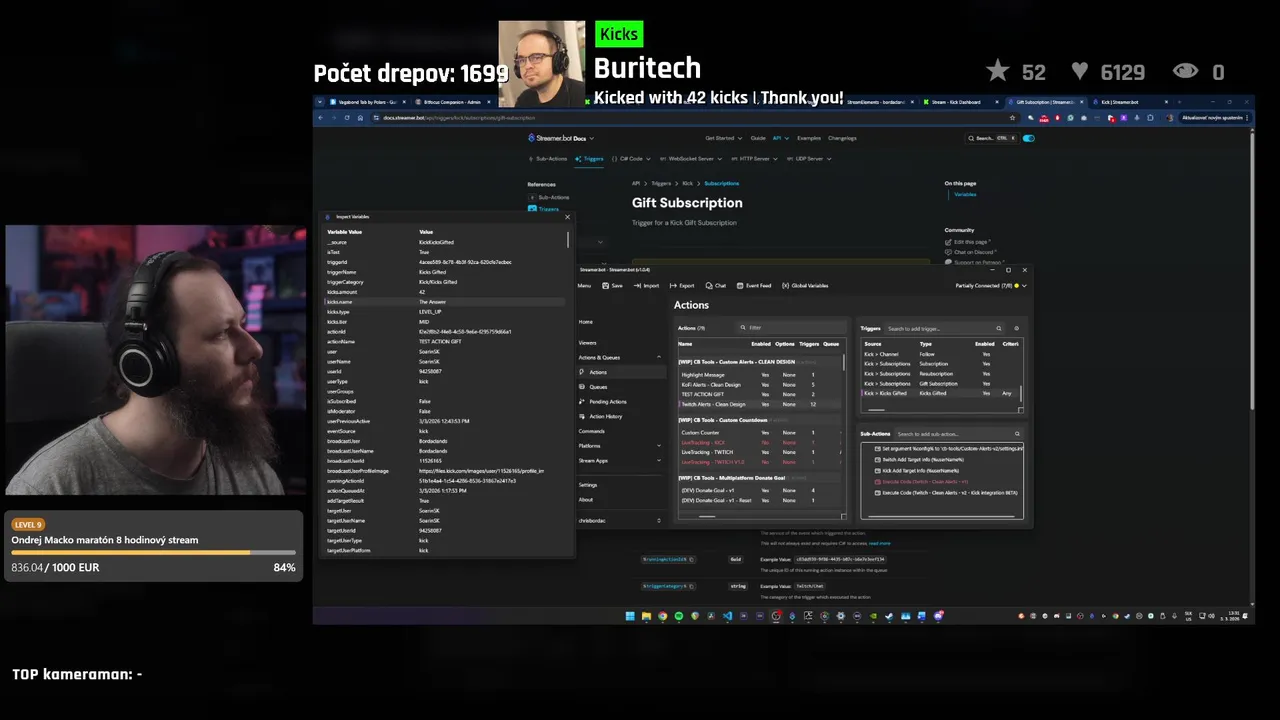
Task: Click the docs Search box
Action: click(x=991, y=138)
